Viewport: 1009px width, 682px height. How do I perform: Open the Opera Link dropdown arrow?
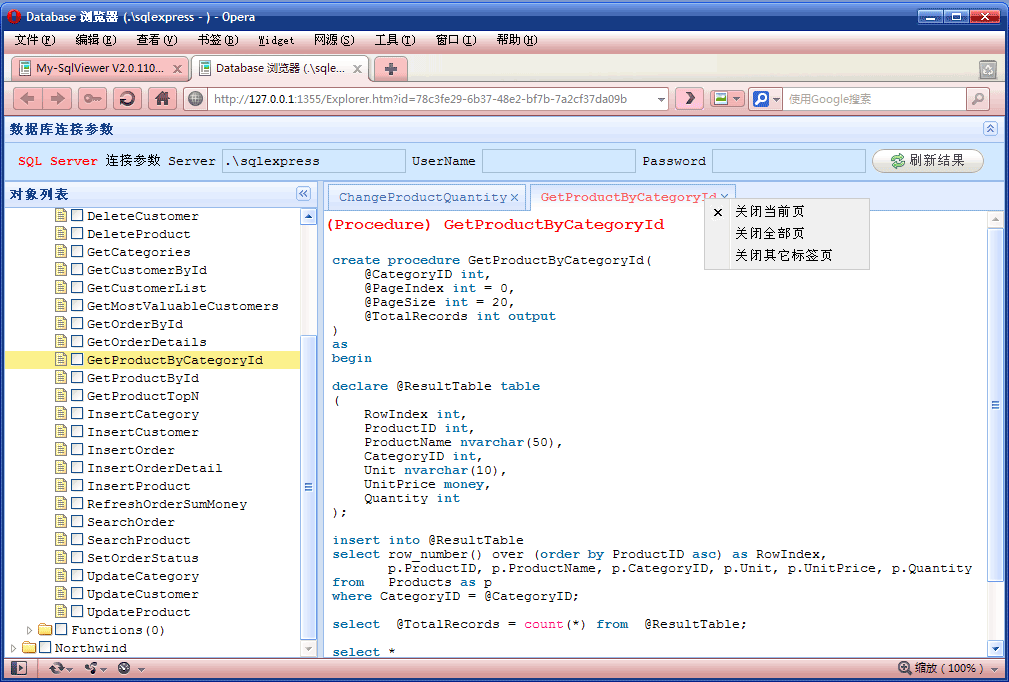coord(69,670)
